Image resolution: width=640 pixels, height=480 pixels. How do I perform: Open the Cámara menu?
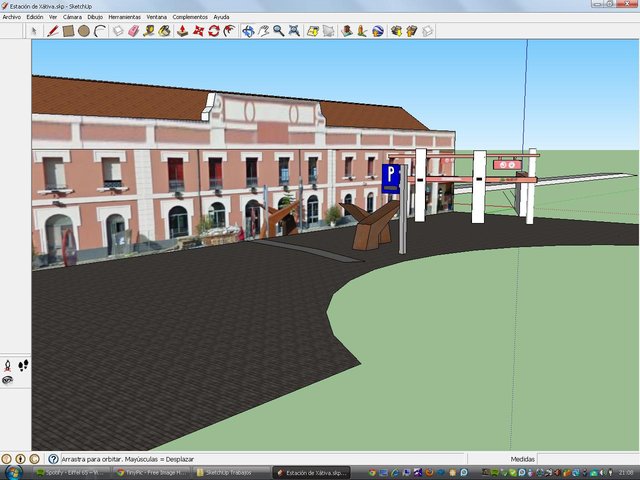72,17
